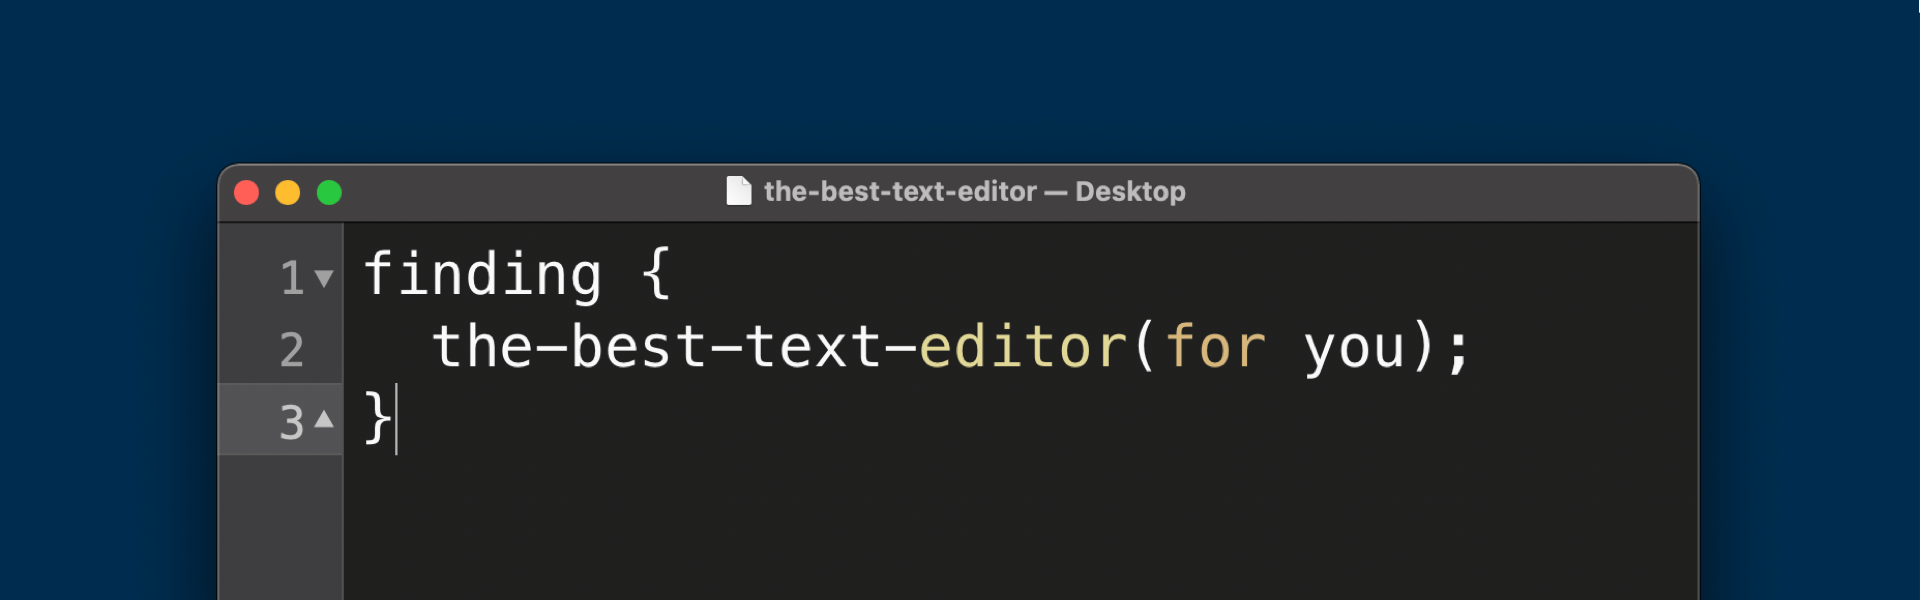Click the green traffic light button
Viewport: 1920px width, 600px height.
click(x=328, y=192)
